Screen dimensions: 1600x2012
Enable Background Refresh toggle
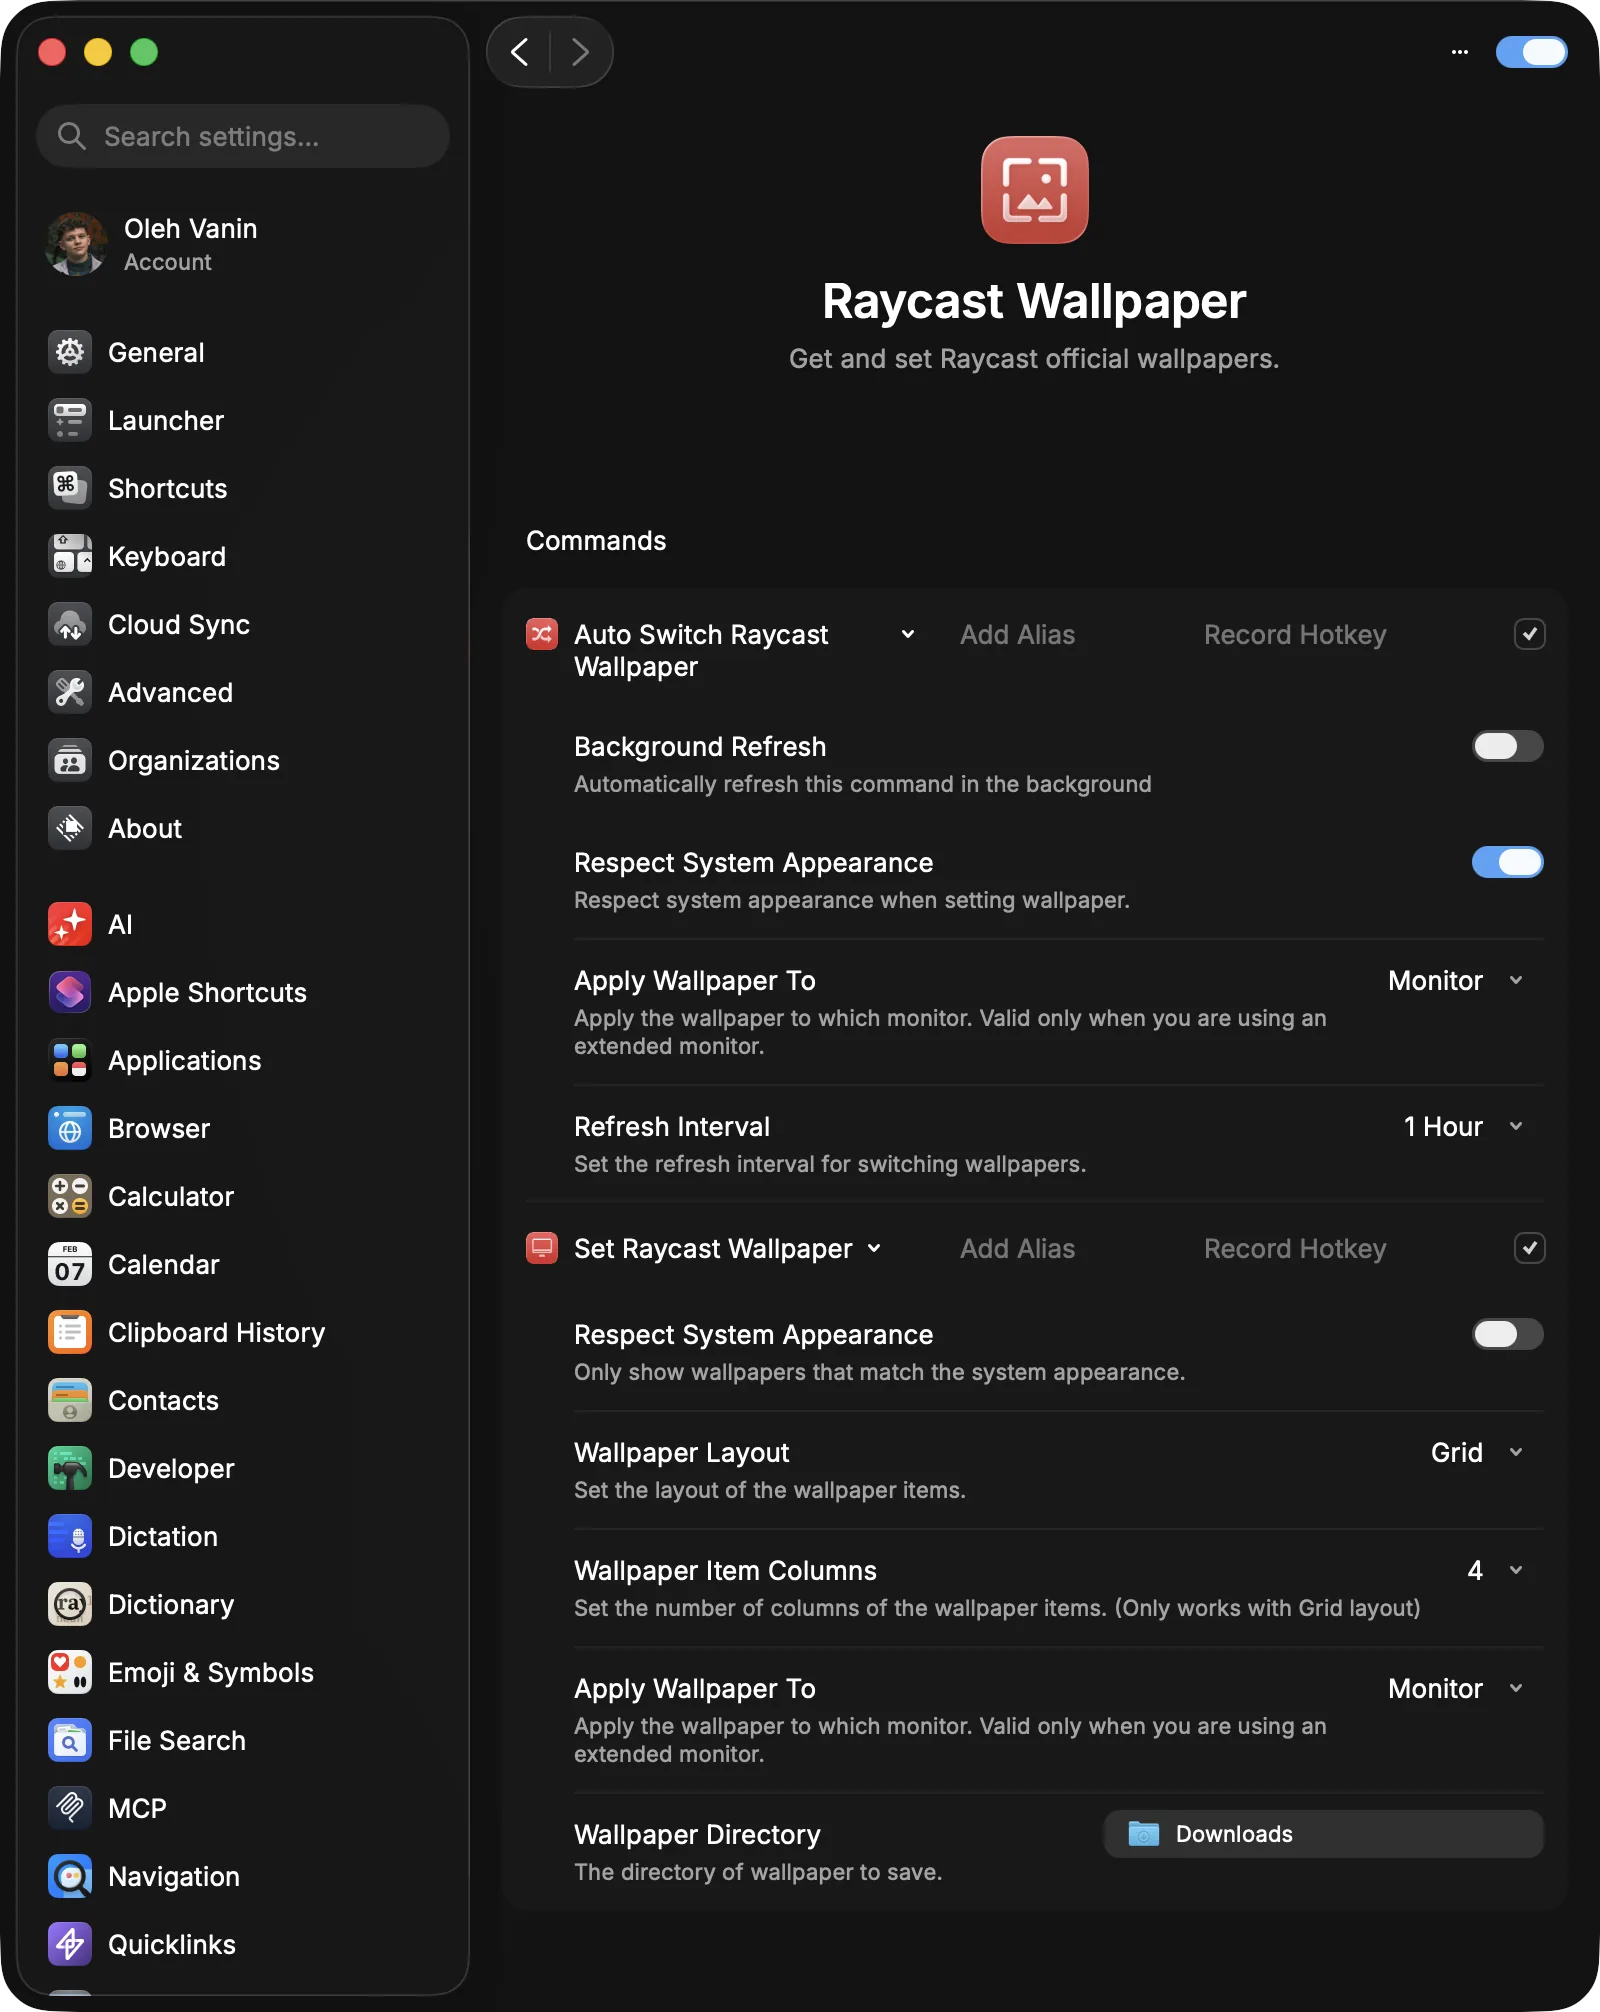pyautogui.click(x=1507, y=746)
